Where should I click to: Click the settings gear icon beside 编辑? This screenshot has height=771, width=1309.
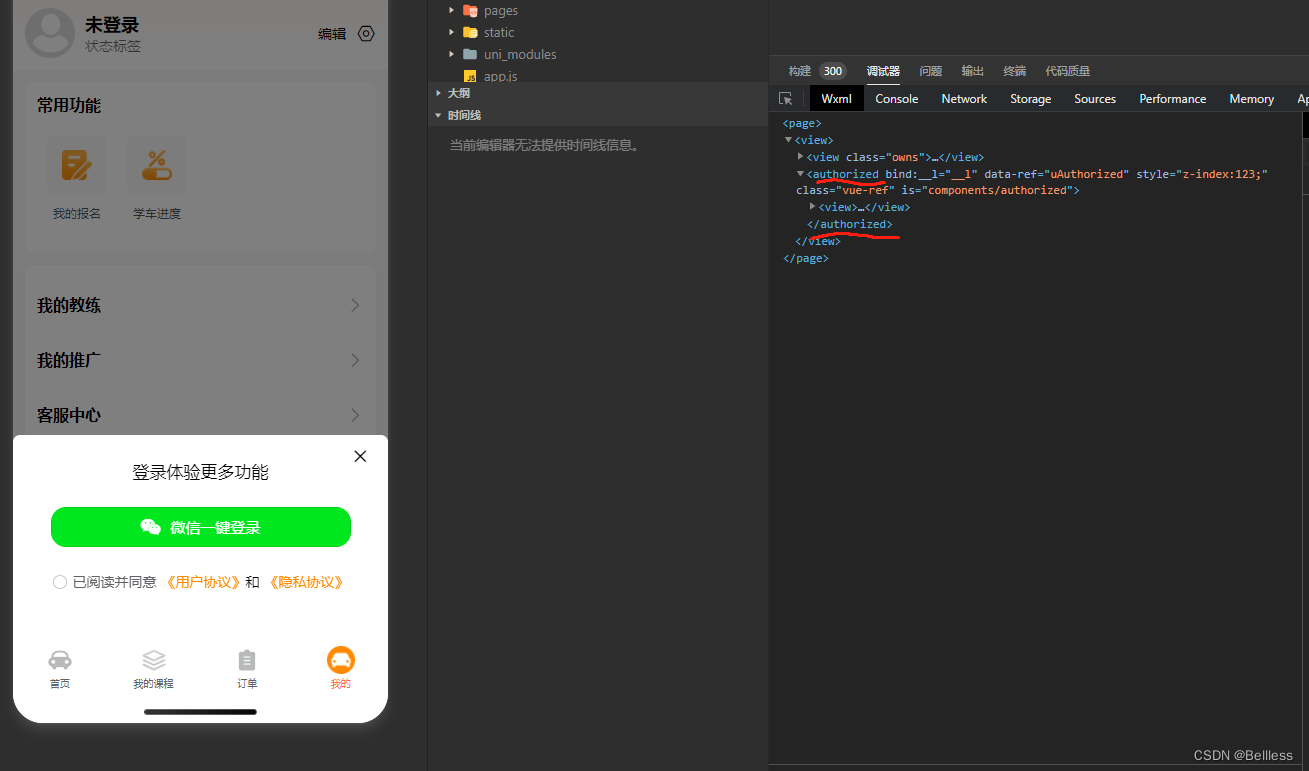click(366, 33)
